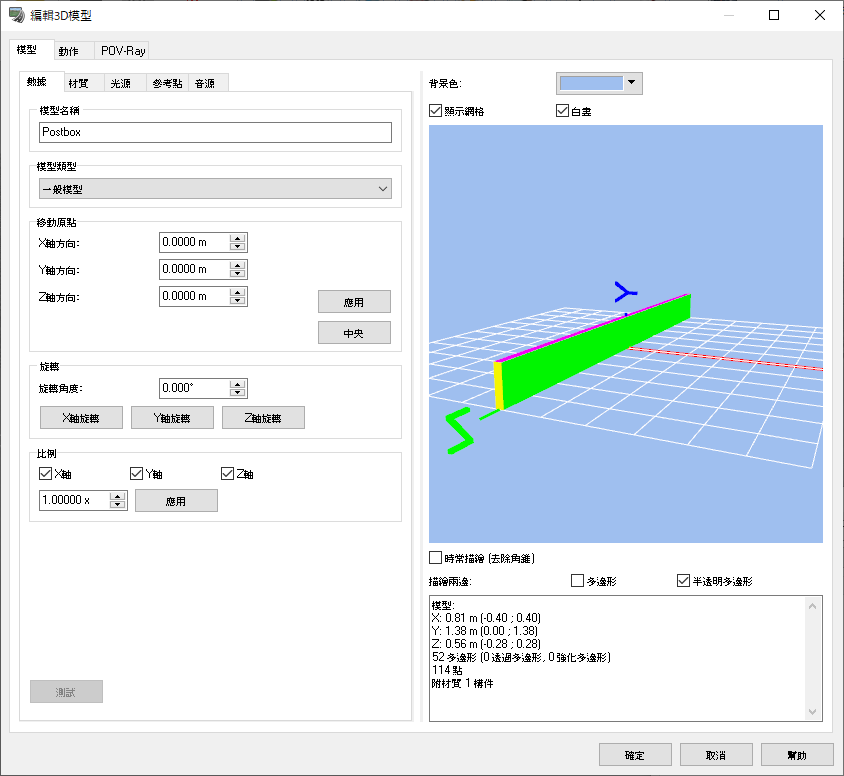Increase 旋轉角度 with the up spinner arrow

pos(238,384)
